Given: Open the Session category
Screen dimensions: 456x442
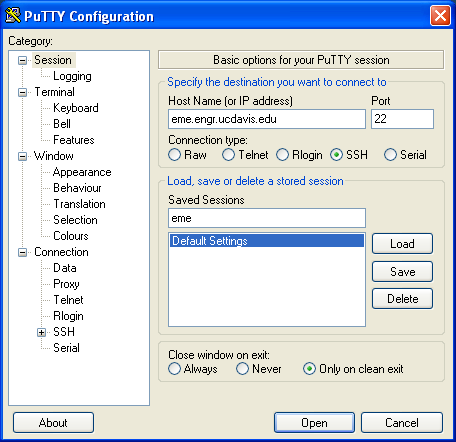Looking at the screenshot, I should tap(53, 60).
